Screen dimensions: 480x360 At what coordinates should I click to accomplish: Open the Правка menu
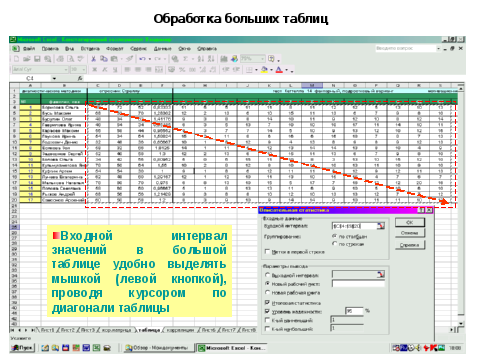(50, 49)
